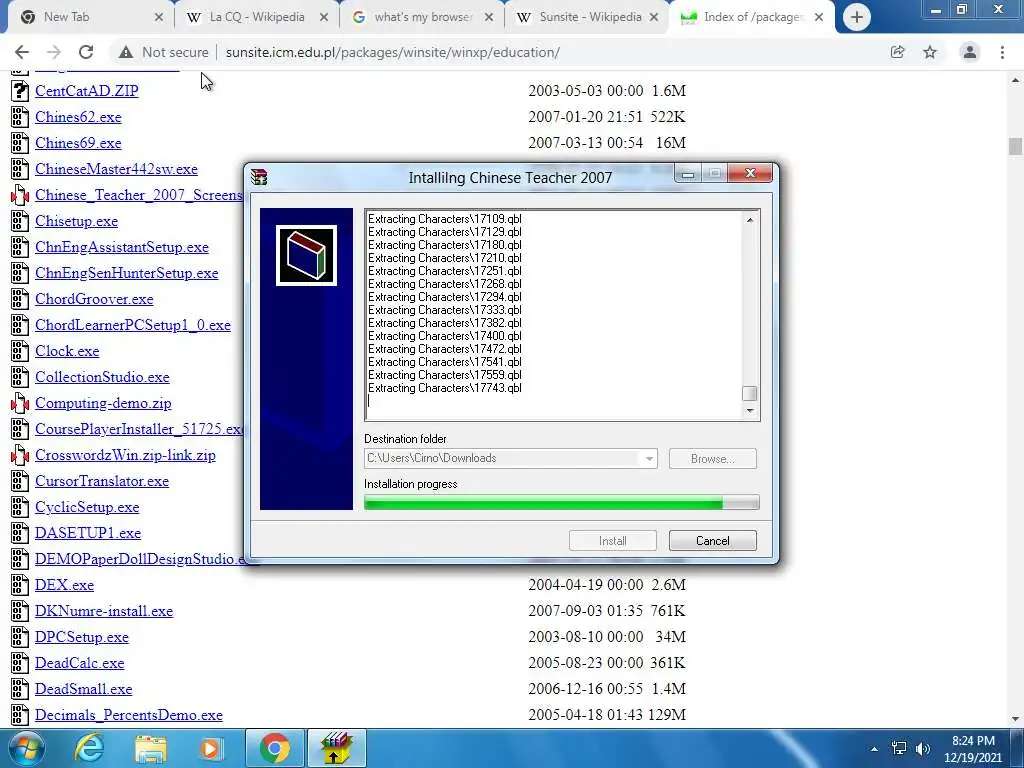Click the address bar URL

pyautogui.click(x=392, y=52)
